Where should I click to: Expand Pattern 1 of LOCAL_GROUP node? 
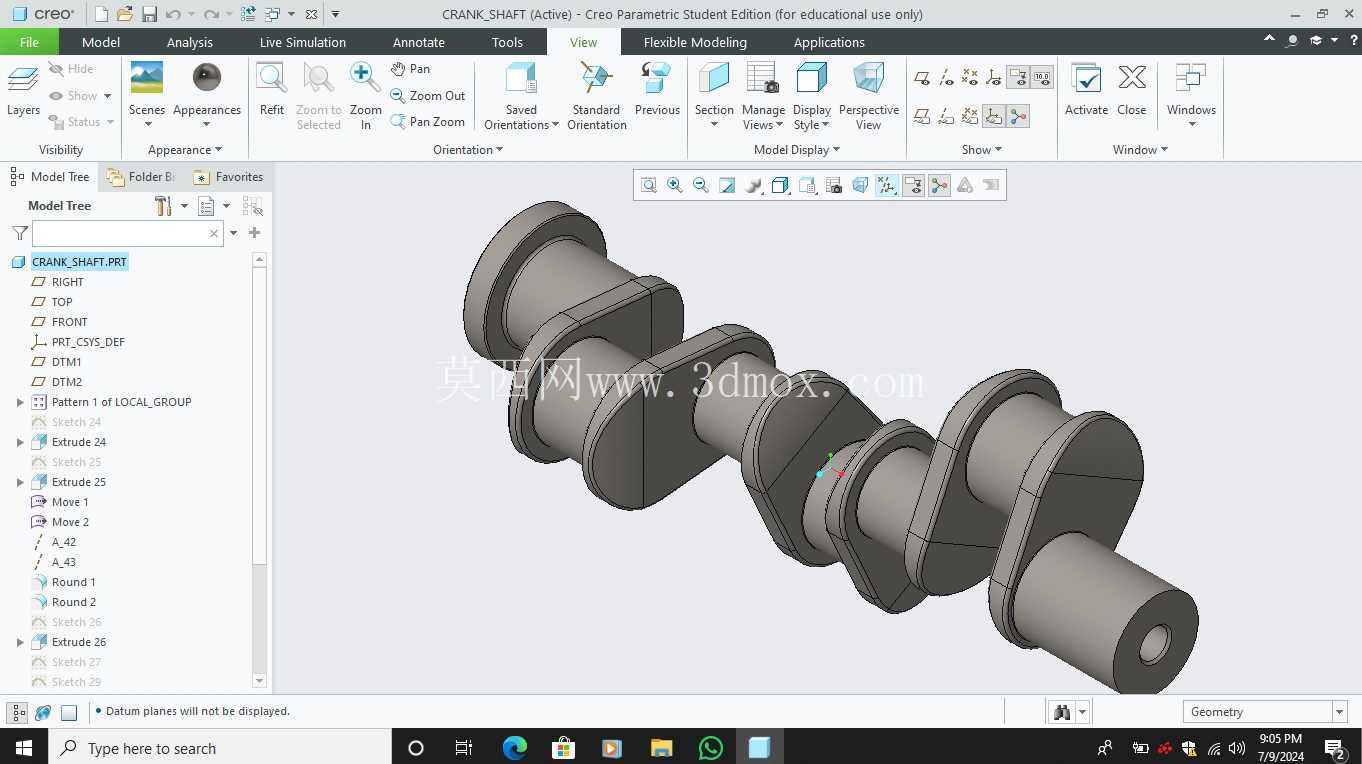point(20,402)
